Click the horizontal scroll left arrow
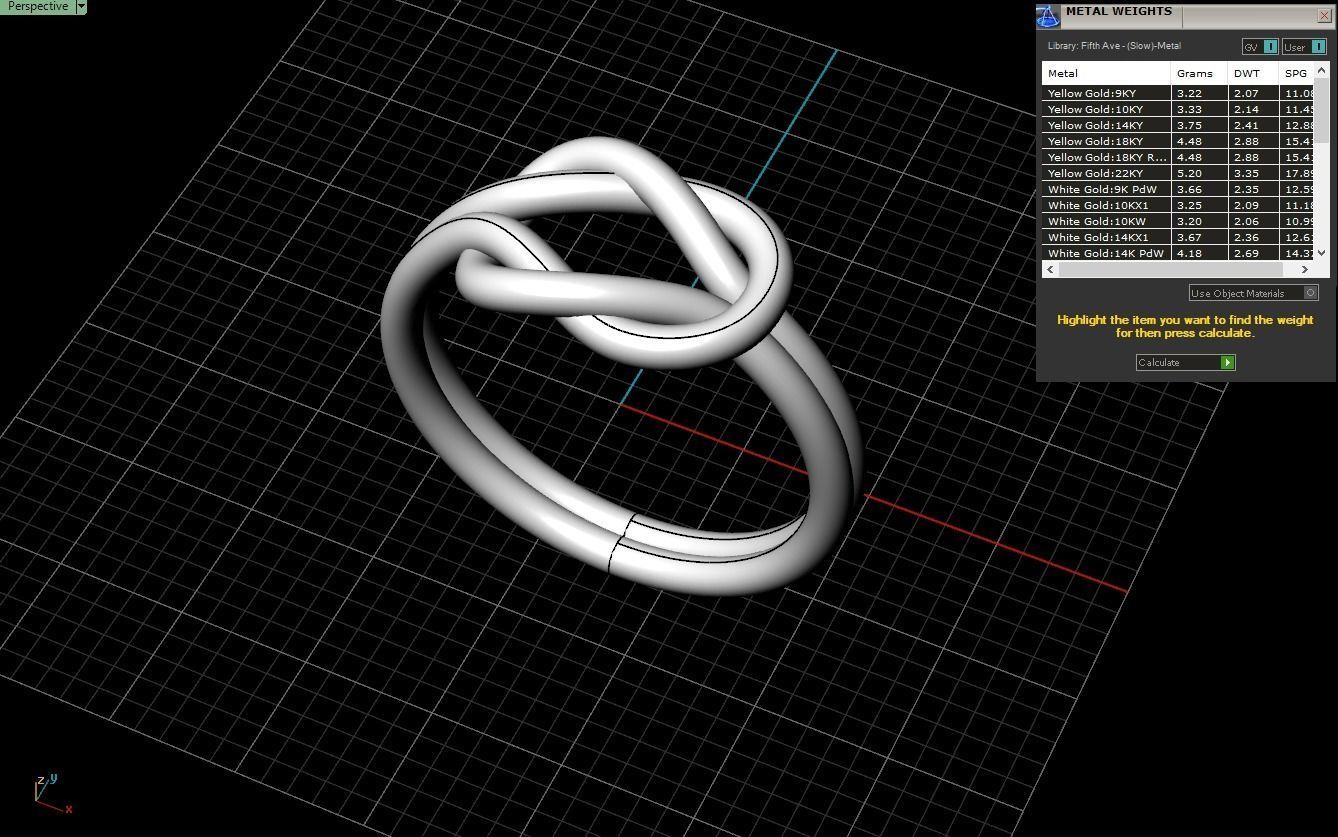Image resolution: width=1338 pixels, height=837 pixels. coord(1050,269)
